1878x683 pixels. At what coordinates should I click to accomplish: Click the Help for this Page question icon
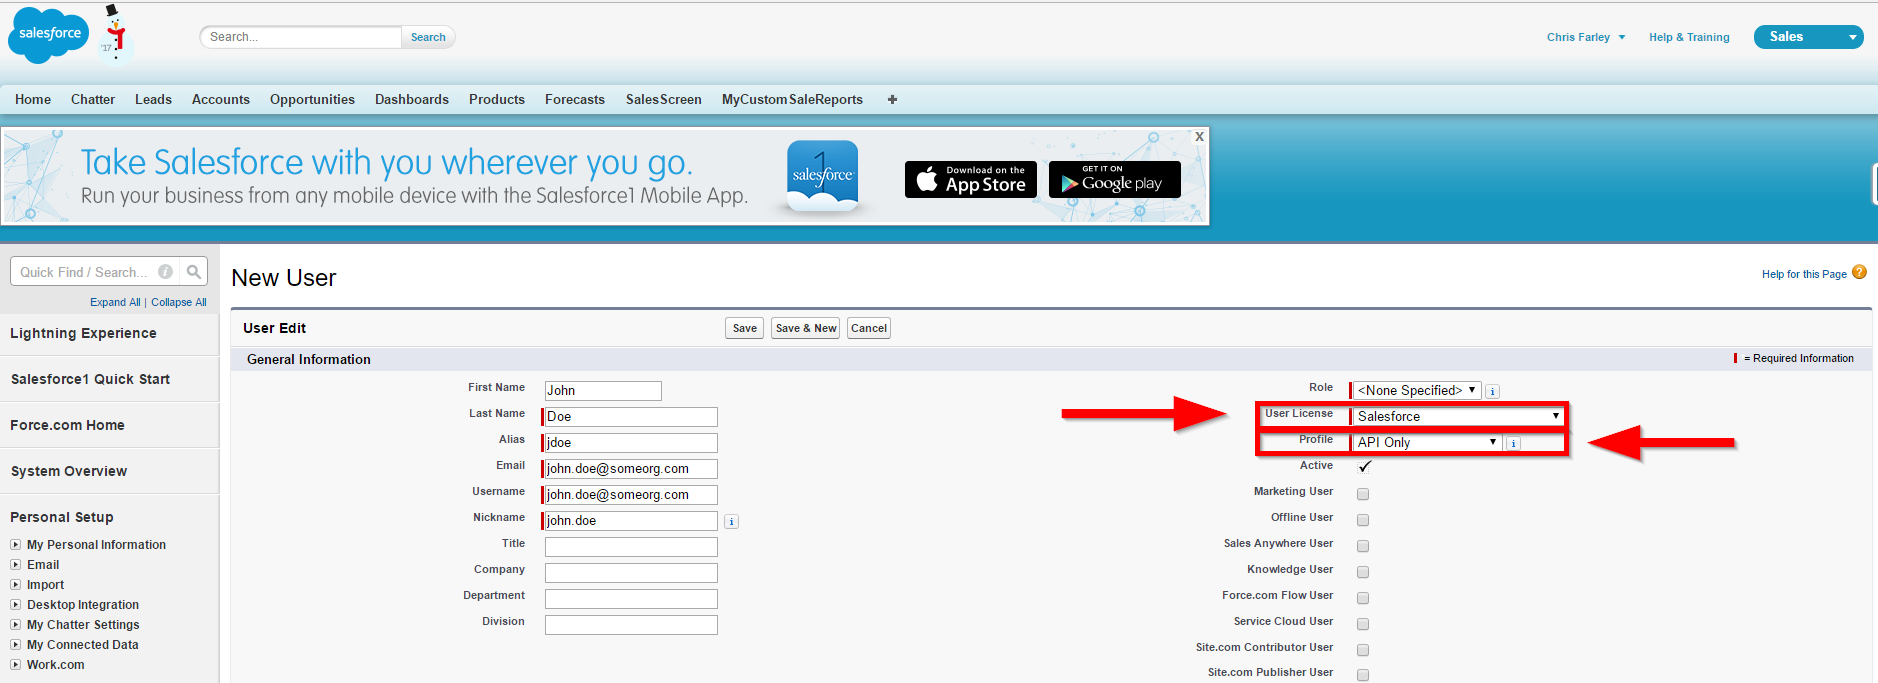[1859, 272]
